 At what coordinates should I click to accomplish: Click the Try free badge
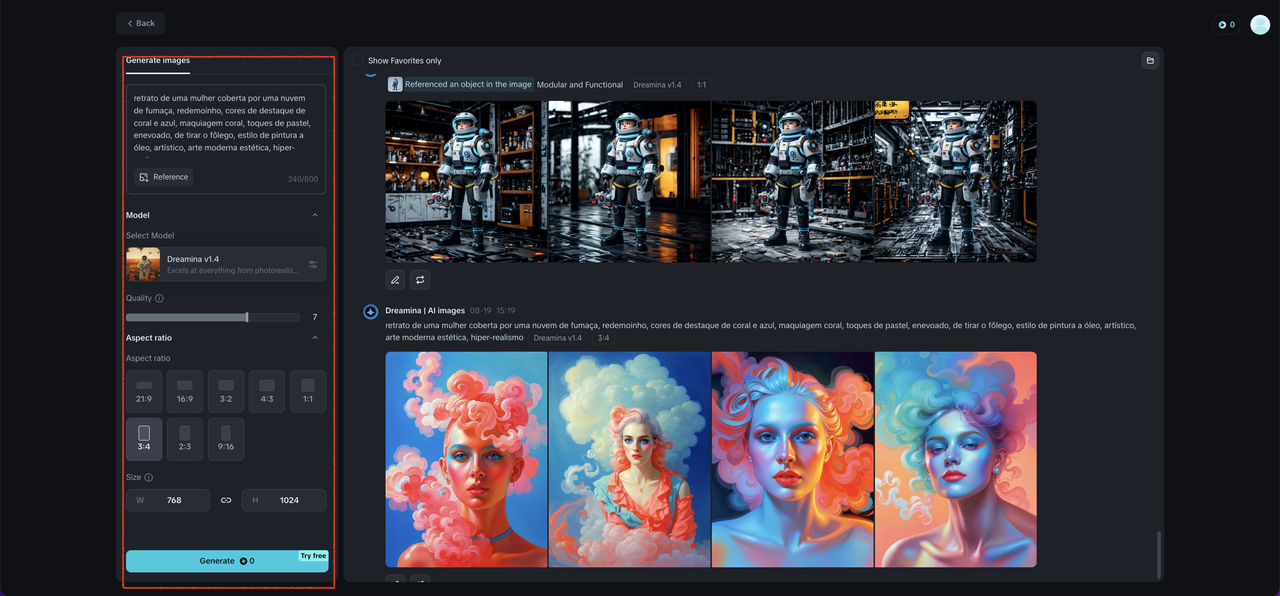coord(313,556)
